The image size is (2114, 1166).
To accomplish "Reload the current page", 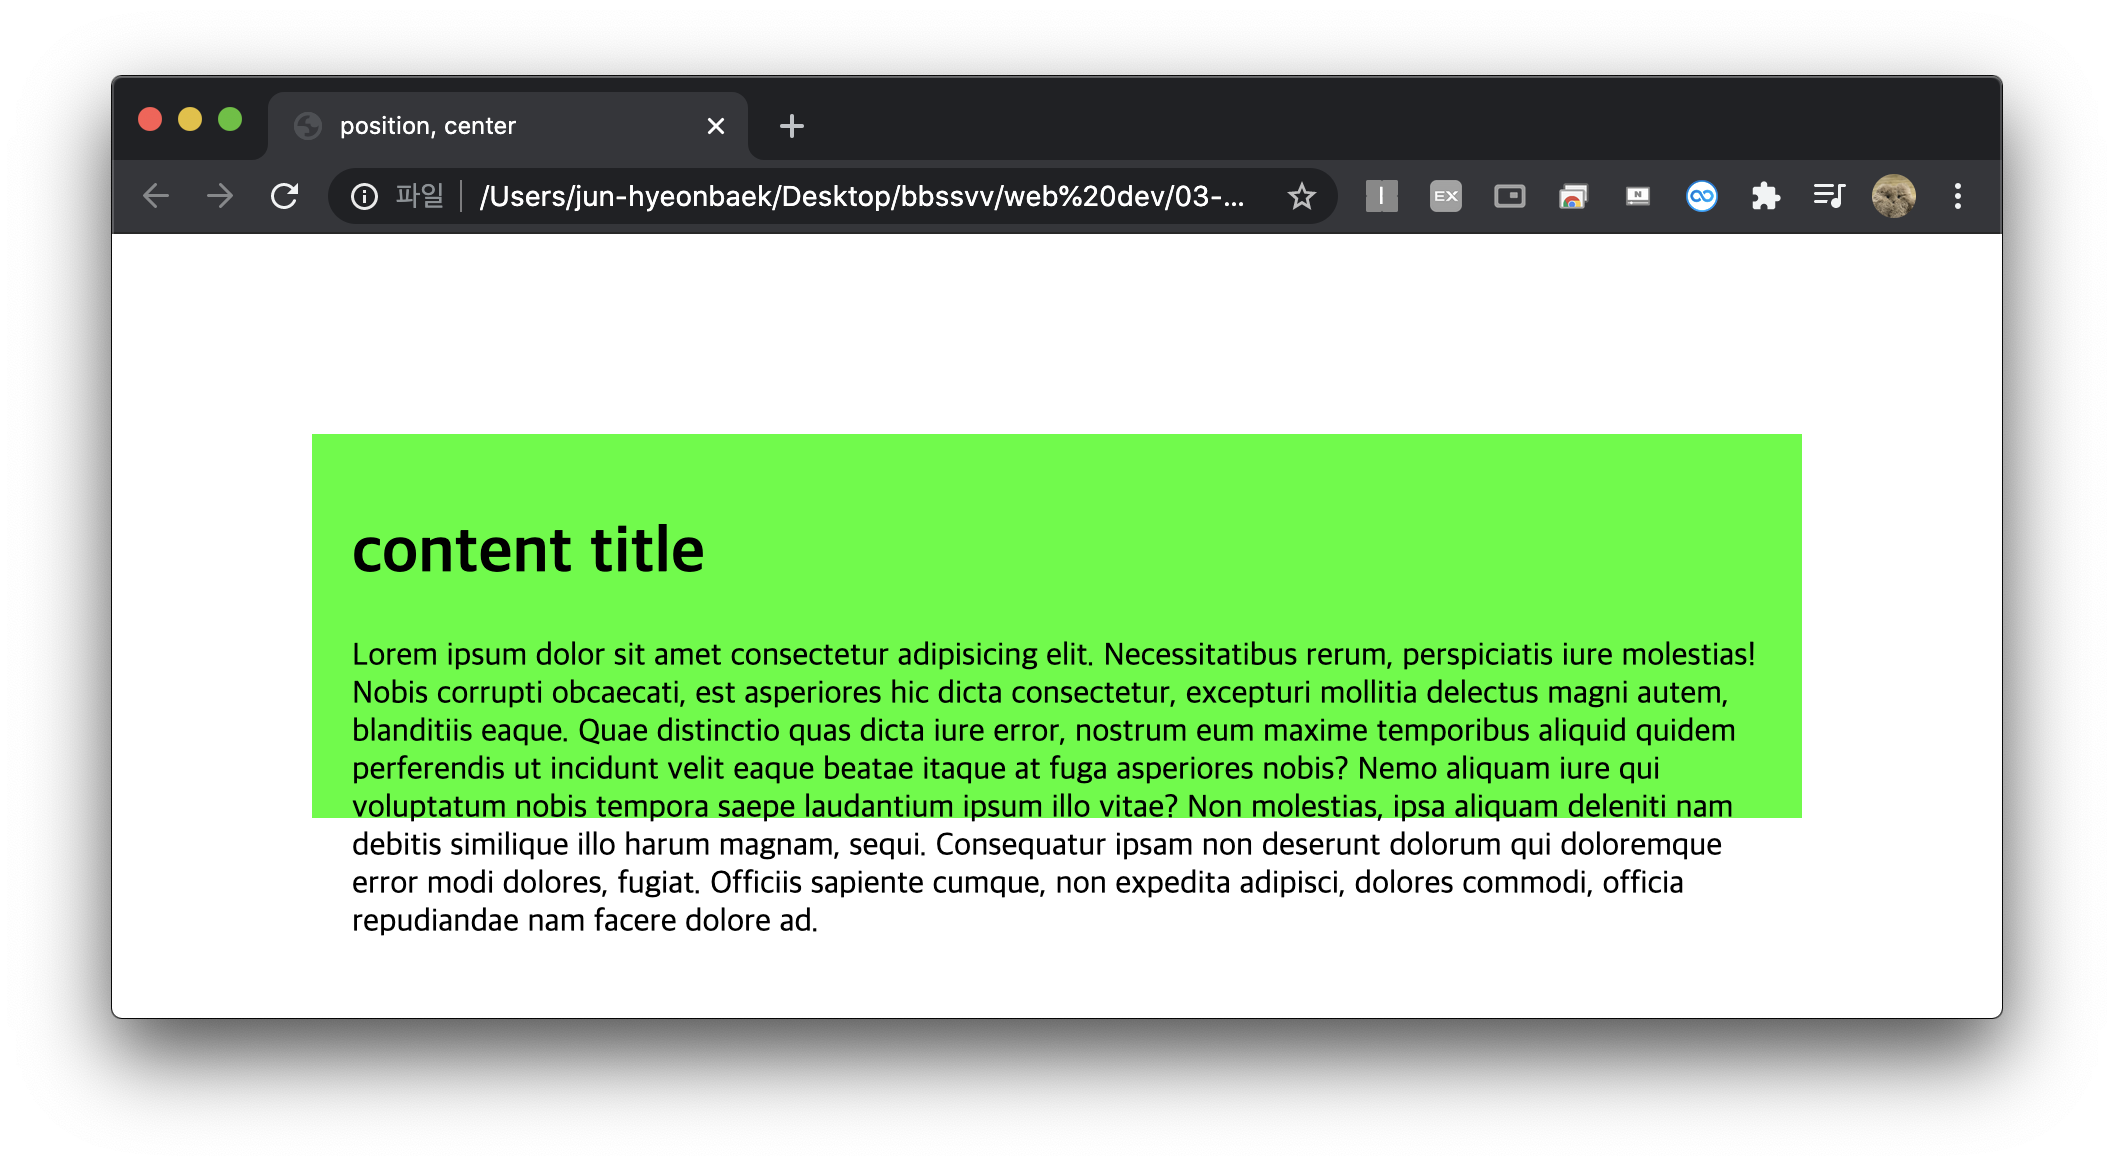I will coord(285,196).
